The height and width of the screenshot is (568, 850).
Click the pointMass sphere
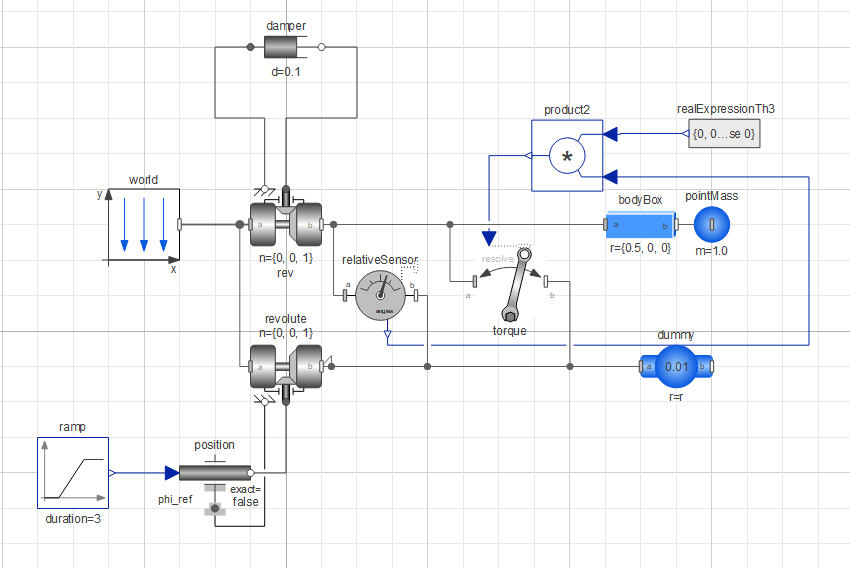[711, 224]
